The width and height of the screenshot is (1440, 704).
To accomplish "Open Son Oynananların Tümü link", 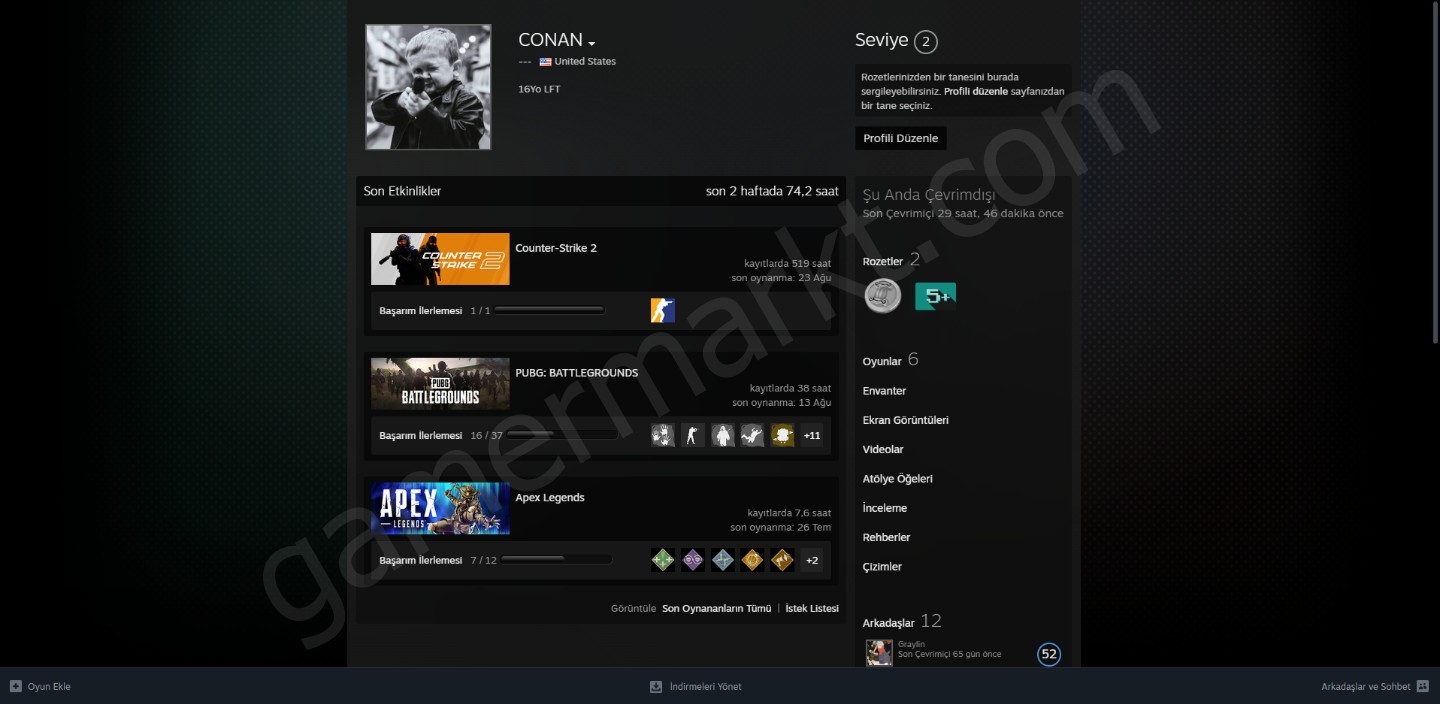I will click(x=716, y=608).
